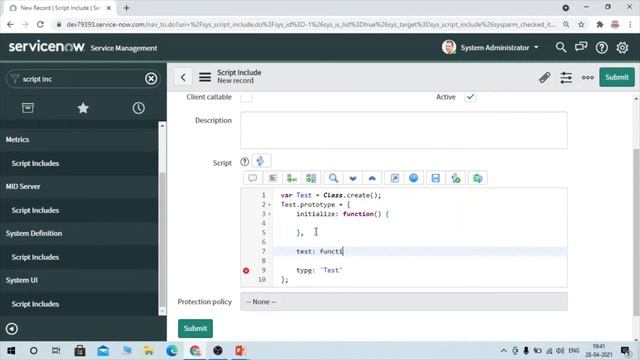640x360 pixels.
Task: Collapse the System UI navigator section
Action: 79,280
